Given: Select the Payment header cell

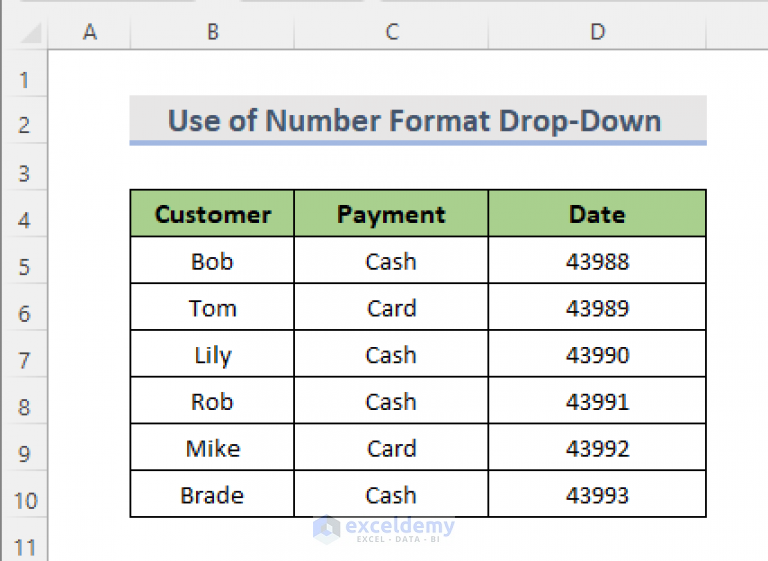Looking at the screenshot, I should click(x=391, y=214).
